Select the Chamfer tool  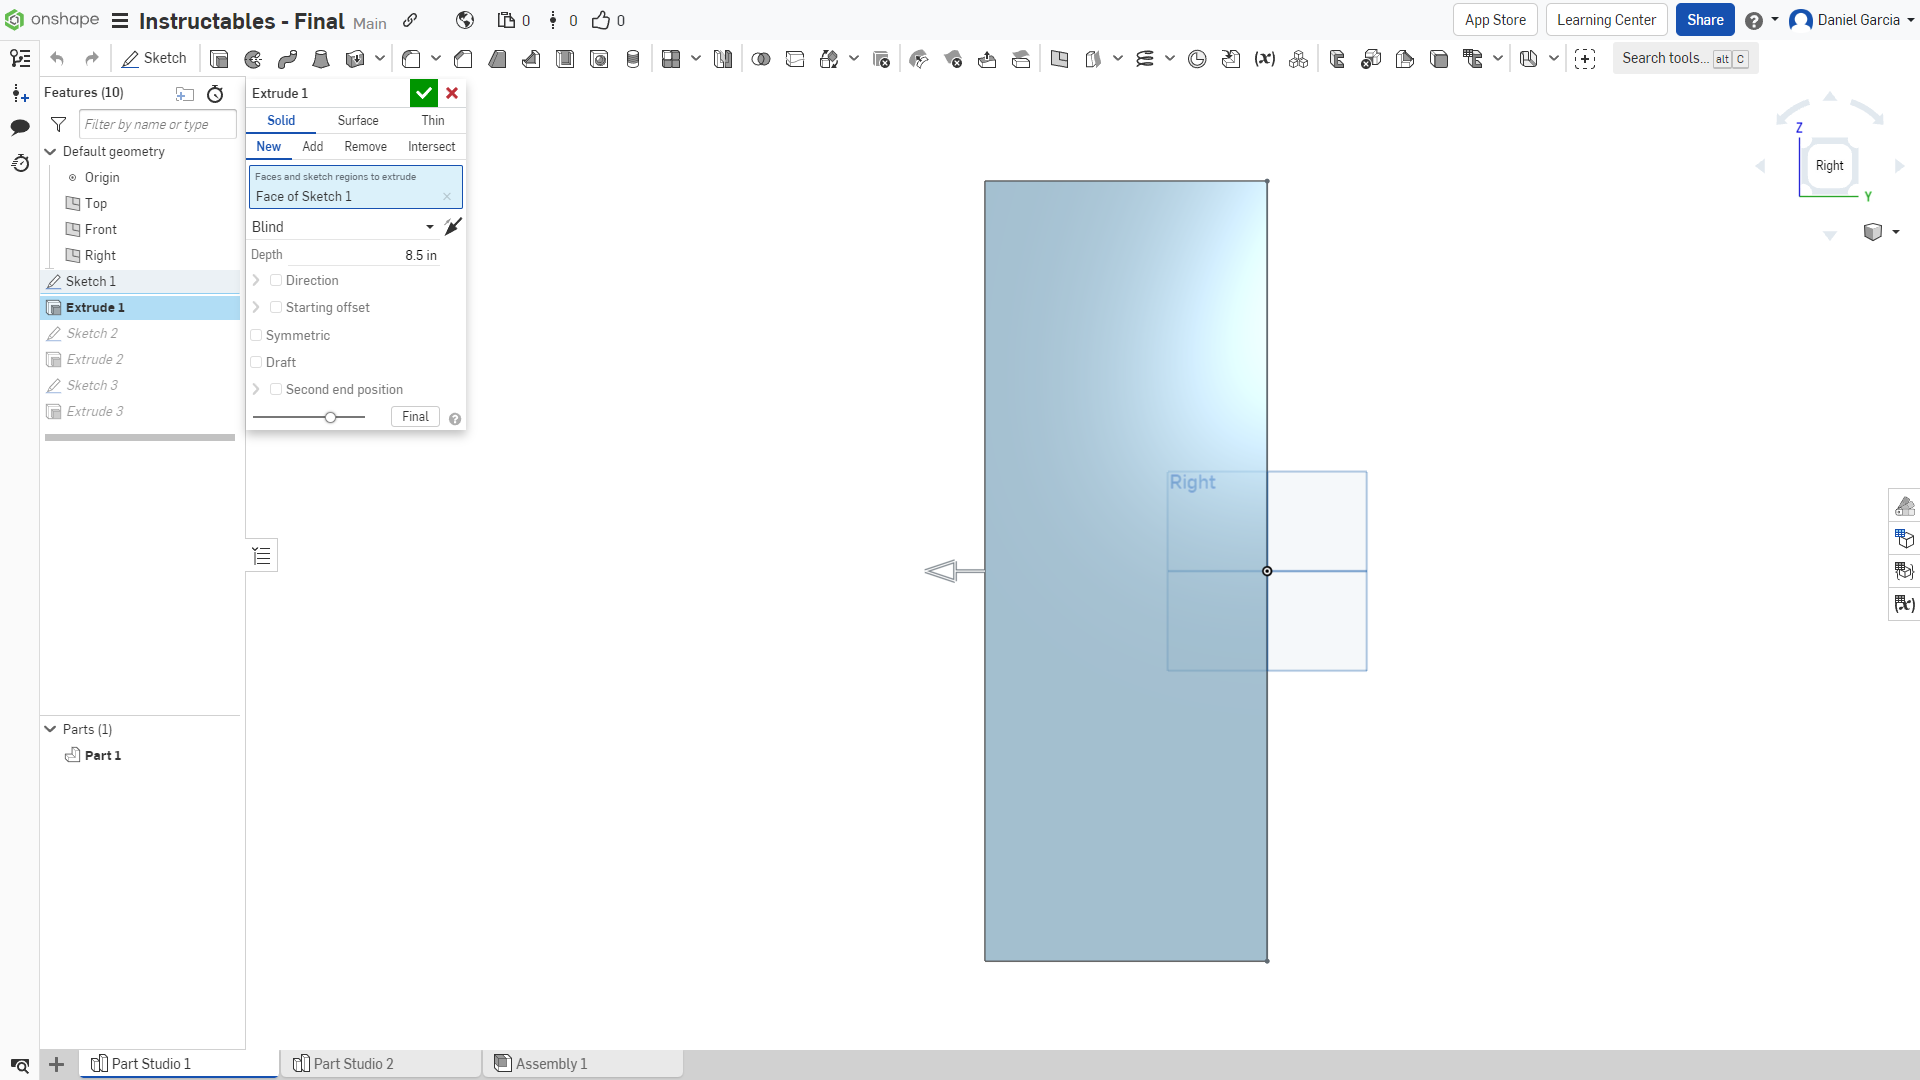pos(462,58)
